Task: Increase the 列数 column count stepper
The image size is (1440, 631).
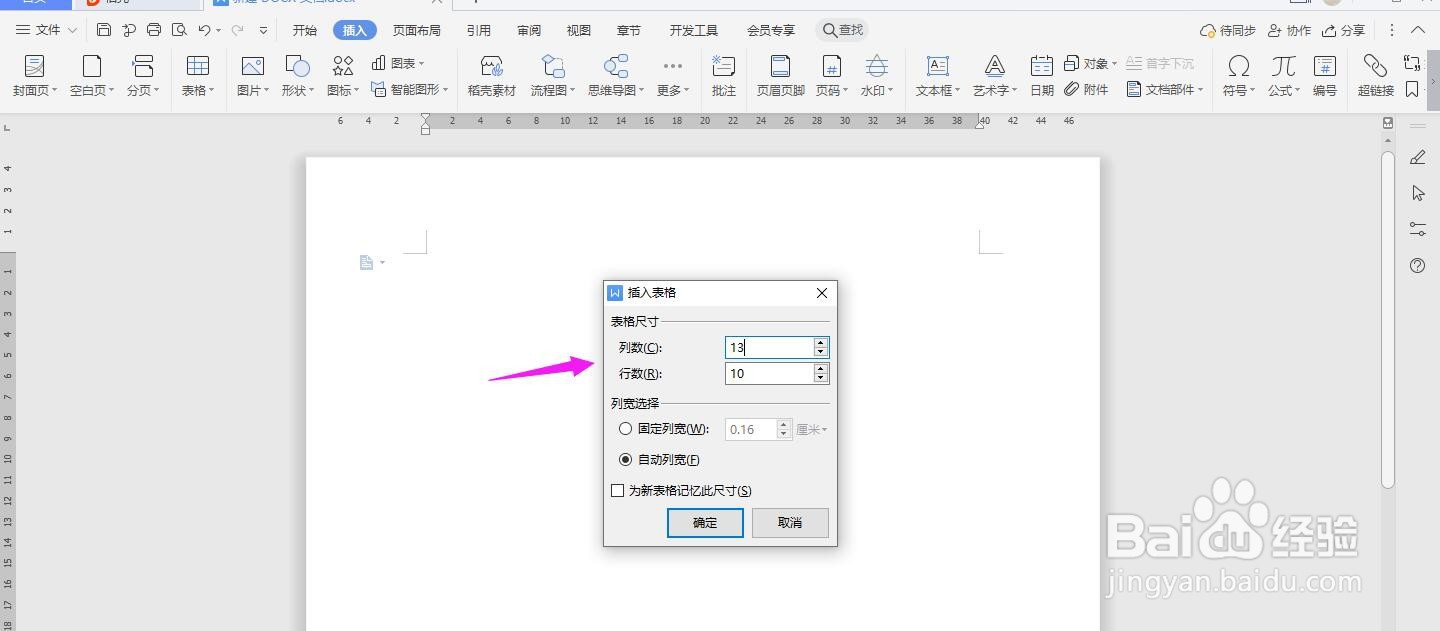Action: (x=821, y=342)
